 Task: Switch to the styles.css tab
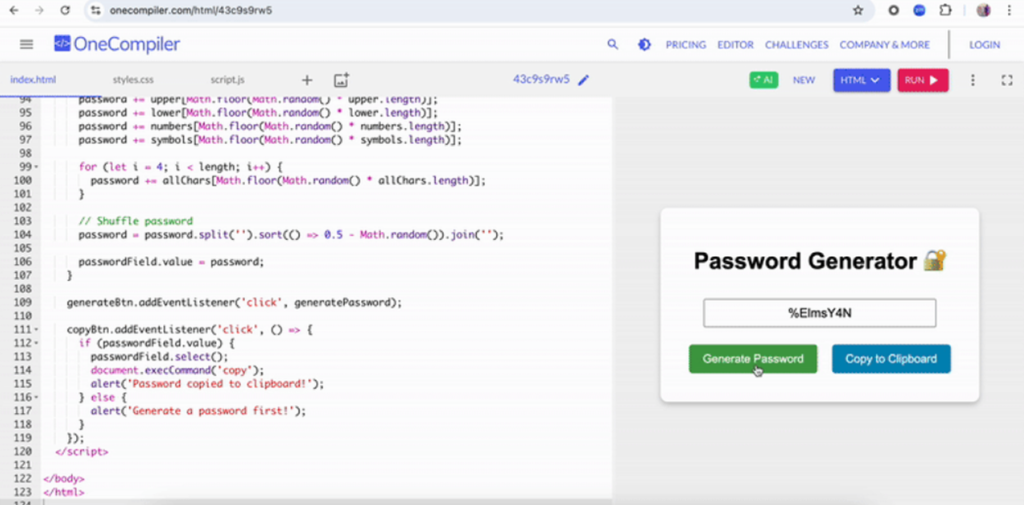(x=133, y=80)
